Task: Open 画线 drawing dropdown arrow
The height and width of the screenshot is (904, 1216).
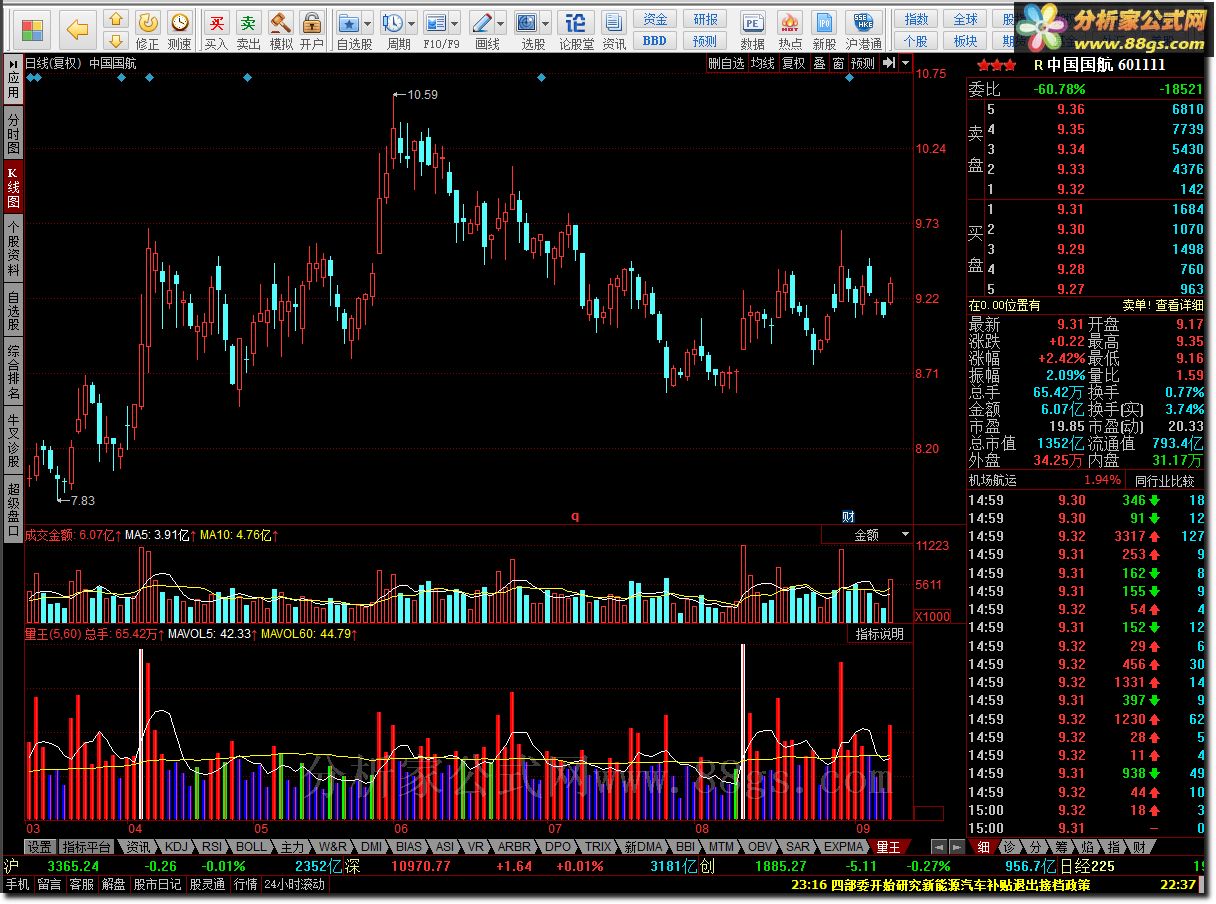Action: click(501, 23)
